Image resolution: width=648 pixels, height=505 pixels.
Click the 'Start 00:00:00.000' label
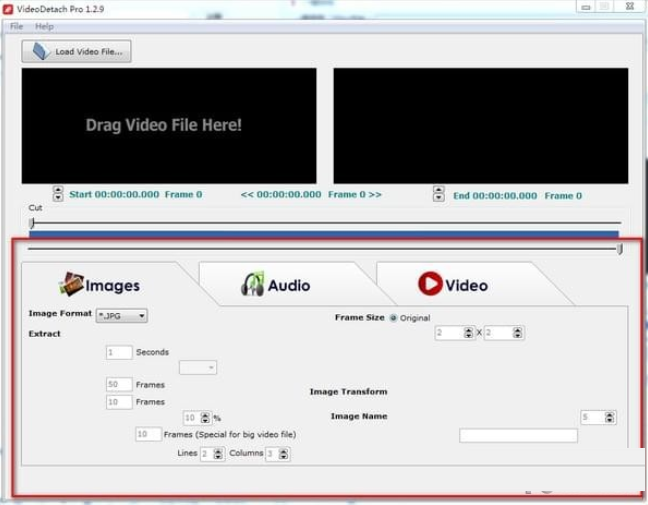[x=114, y=194]
